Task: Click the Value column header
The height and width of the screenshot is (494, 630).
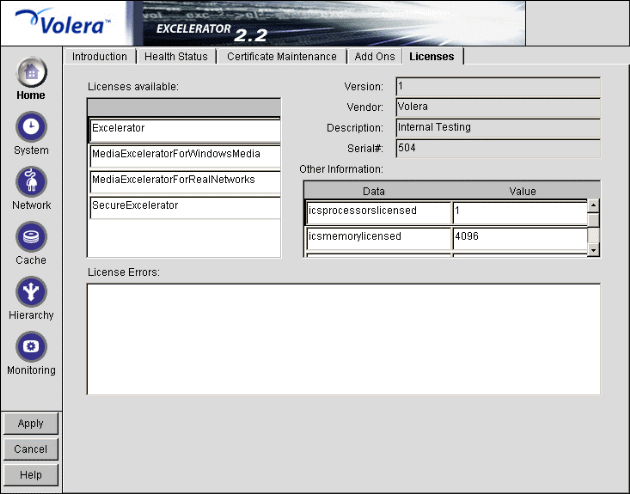Action: click(522, 191)
